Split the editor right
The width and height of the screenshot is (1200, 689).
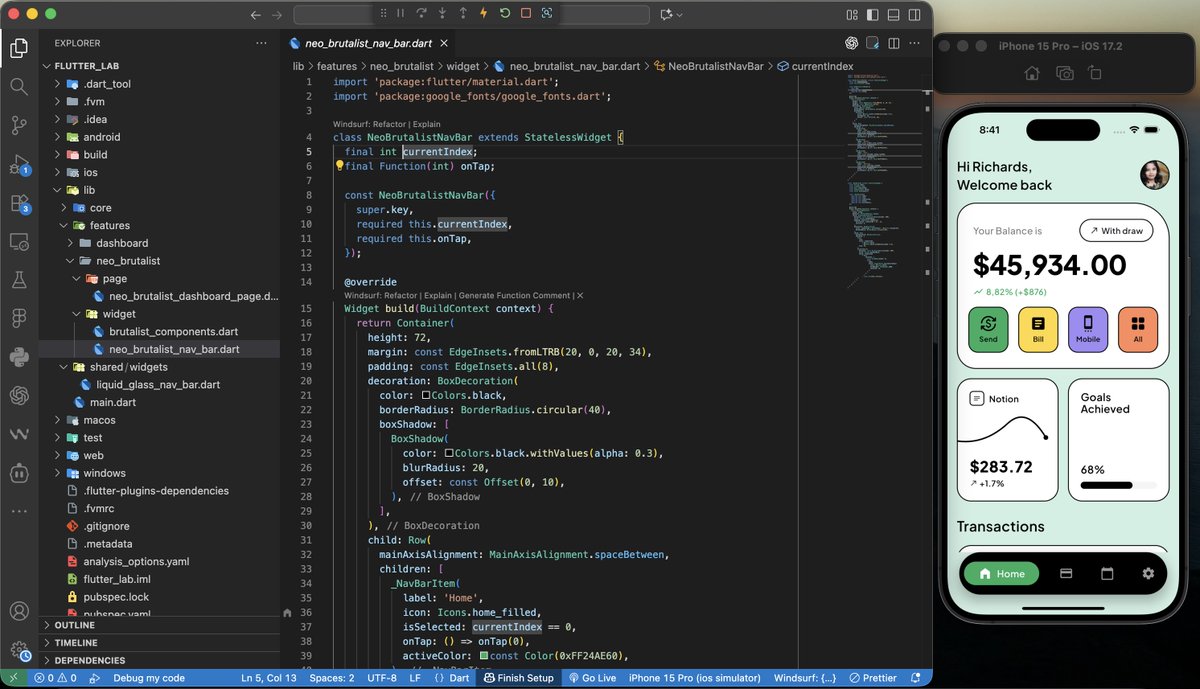click(894, 43)
